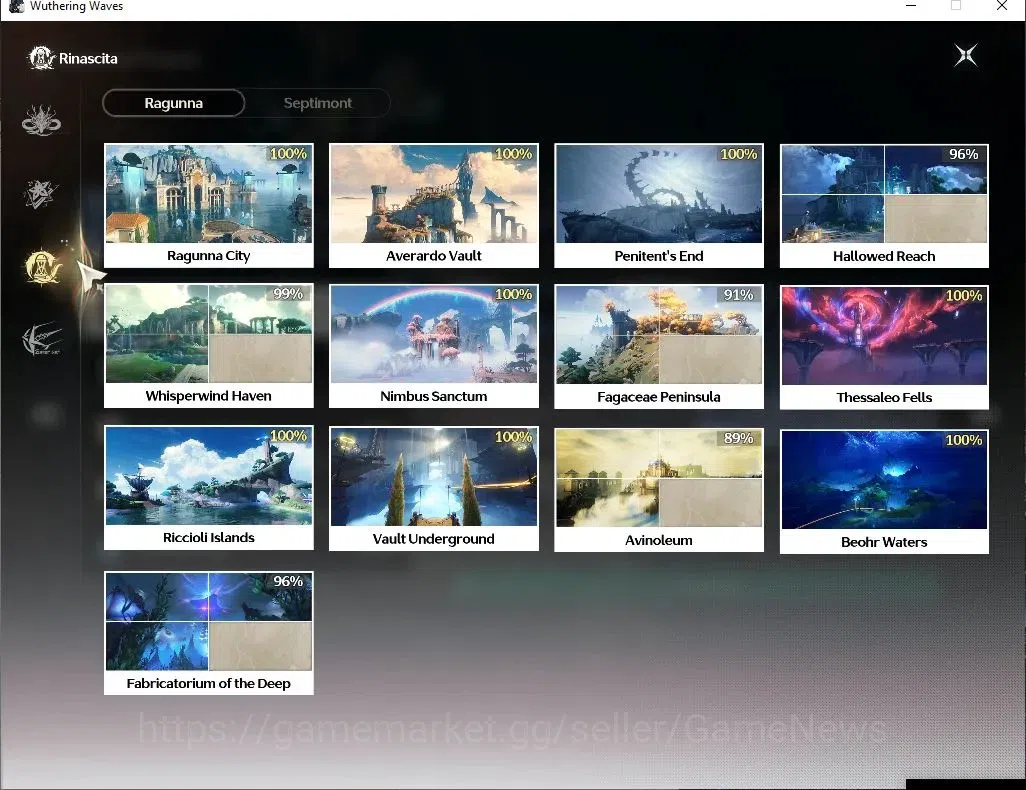Click the Rinascita region title text
Viewport: 1026px width, 790px height.
[88, 58]
